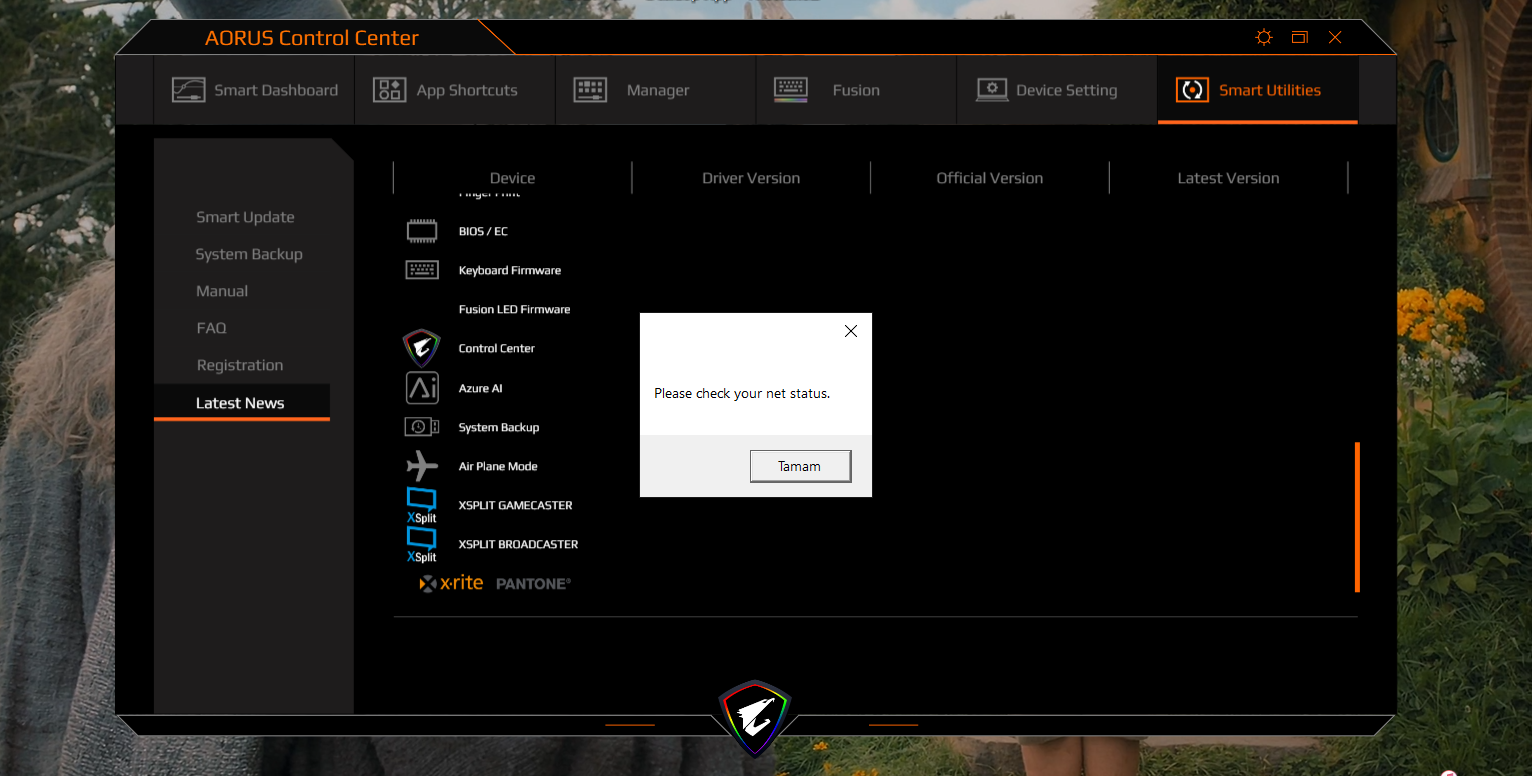Screen dimensions: 1532x776
Task: Select the Azure AI row label
Action: click(x=481, y=388)
